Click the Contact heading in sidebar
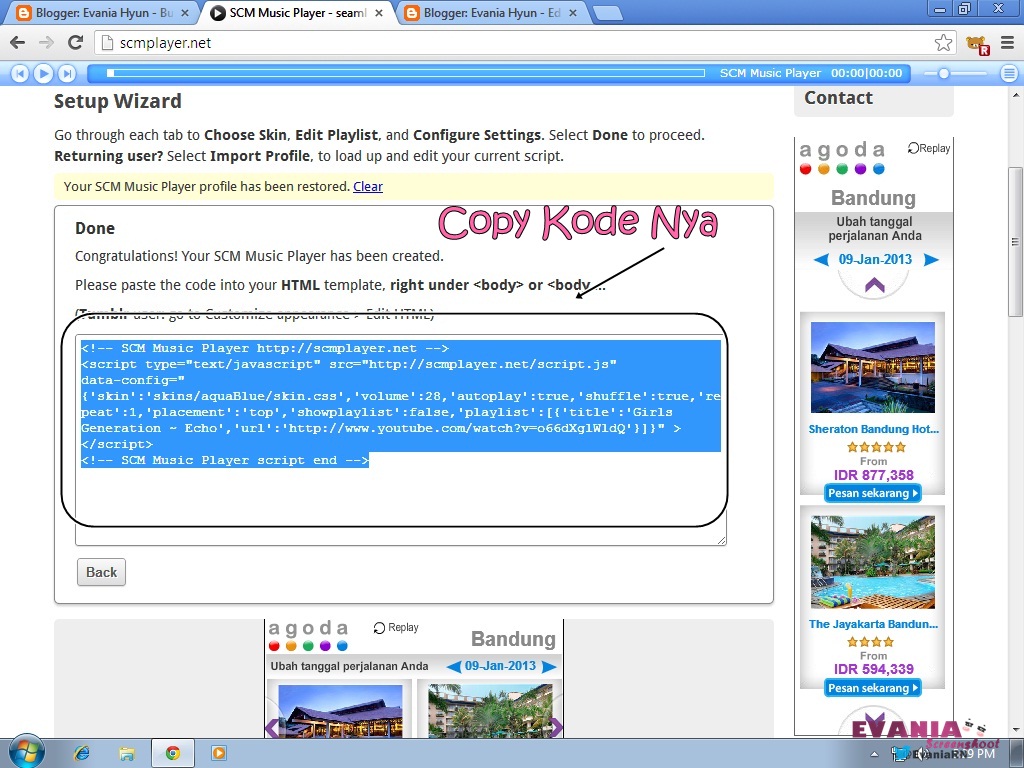 click(x=838, y=98)
